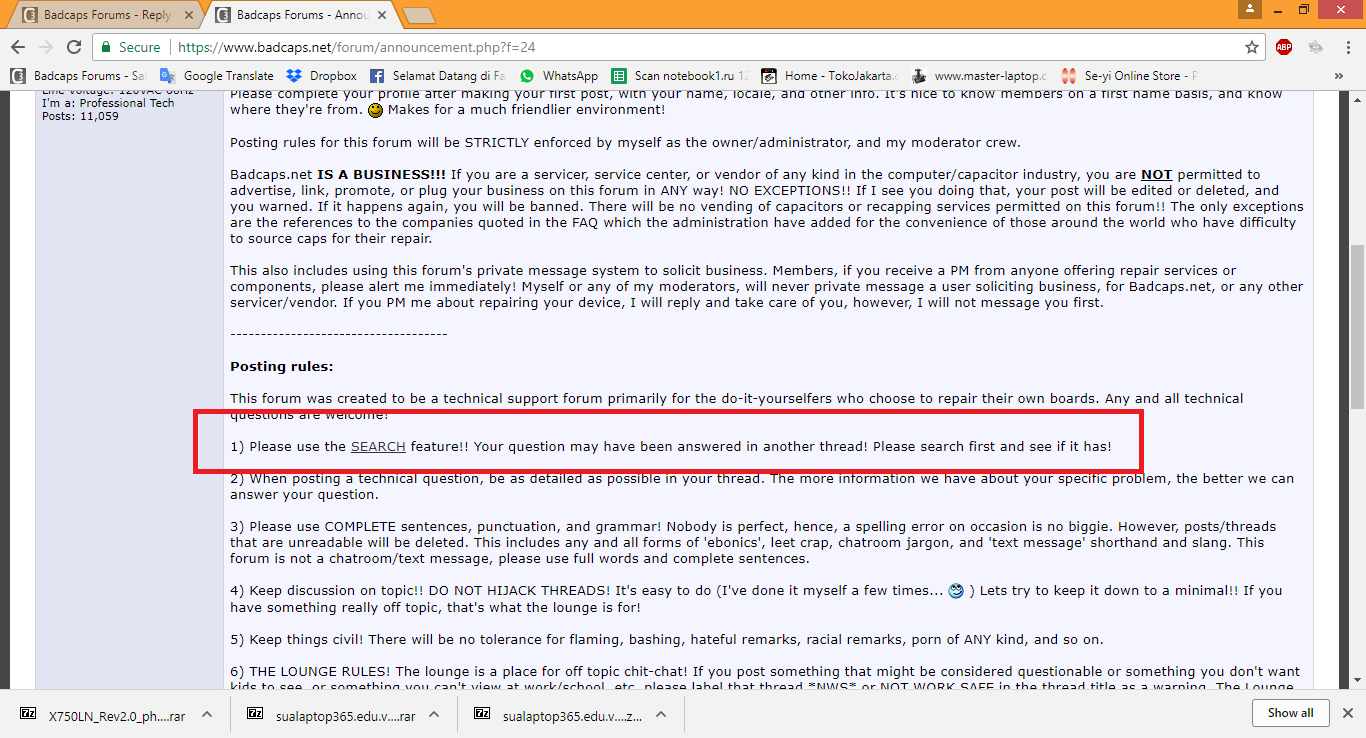Close the 'Badcaps Forums - Annou' tab
The height and width of the screenshot is (738, 1366).
click(380, 15)
